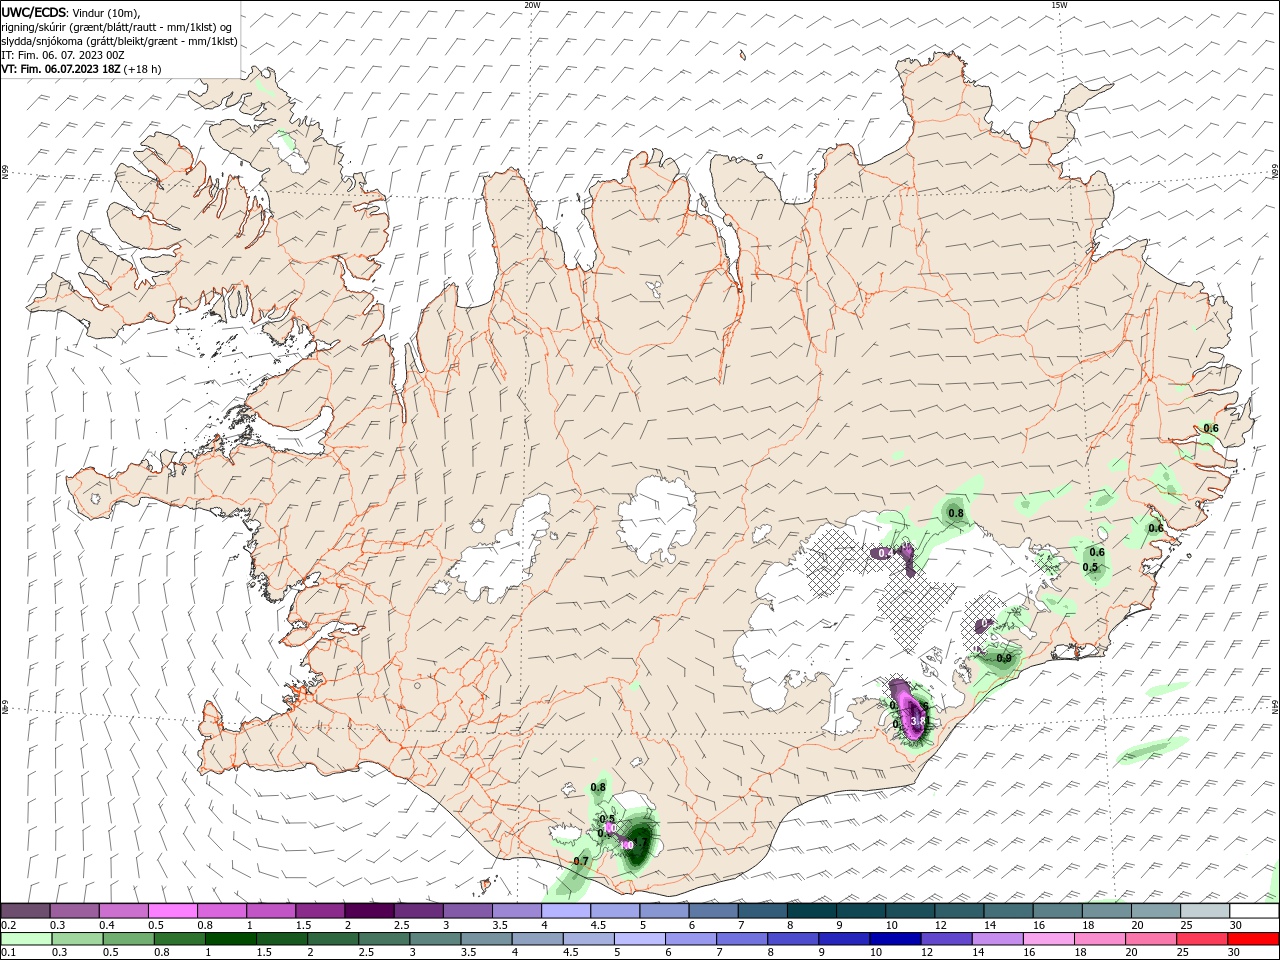Select rain legend bright red swatch above 30
The image size is (1280, 960).
[x=1254, y=939]
